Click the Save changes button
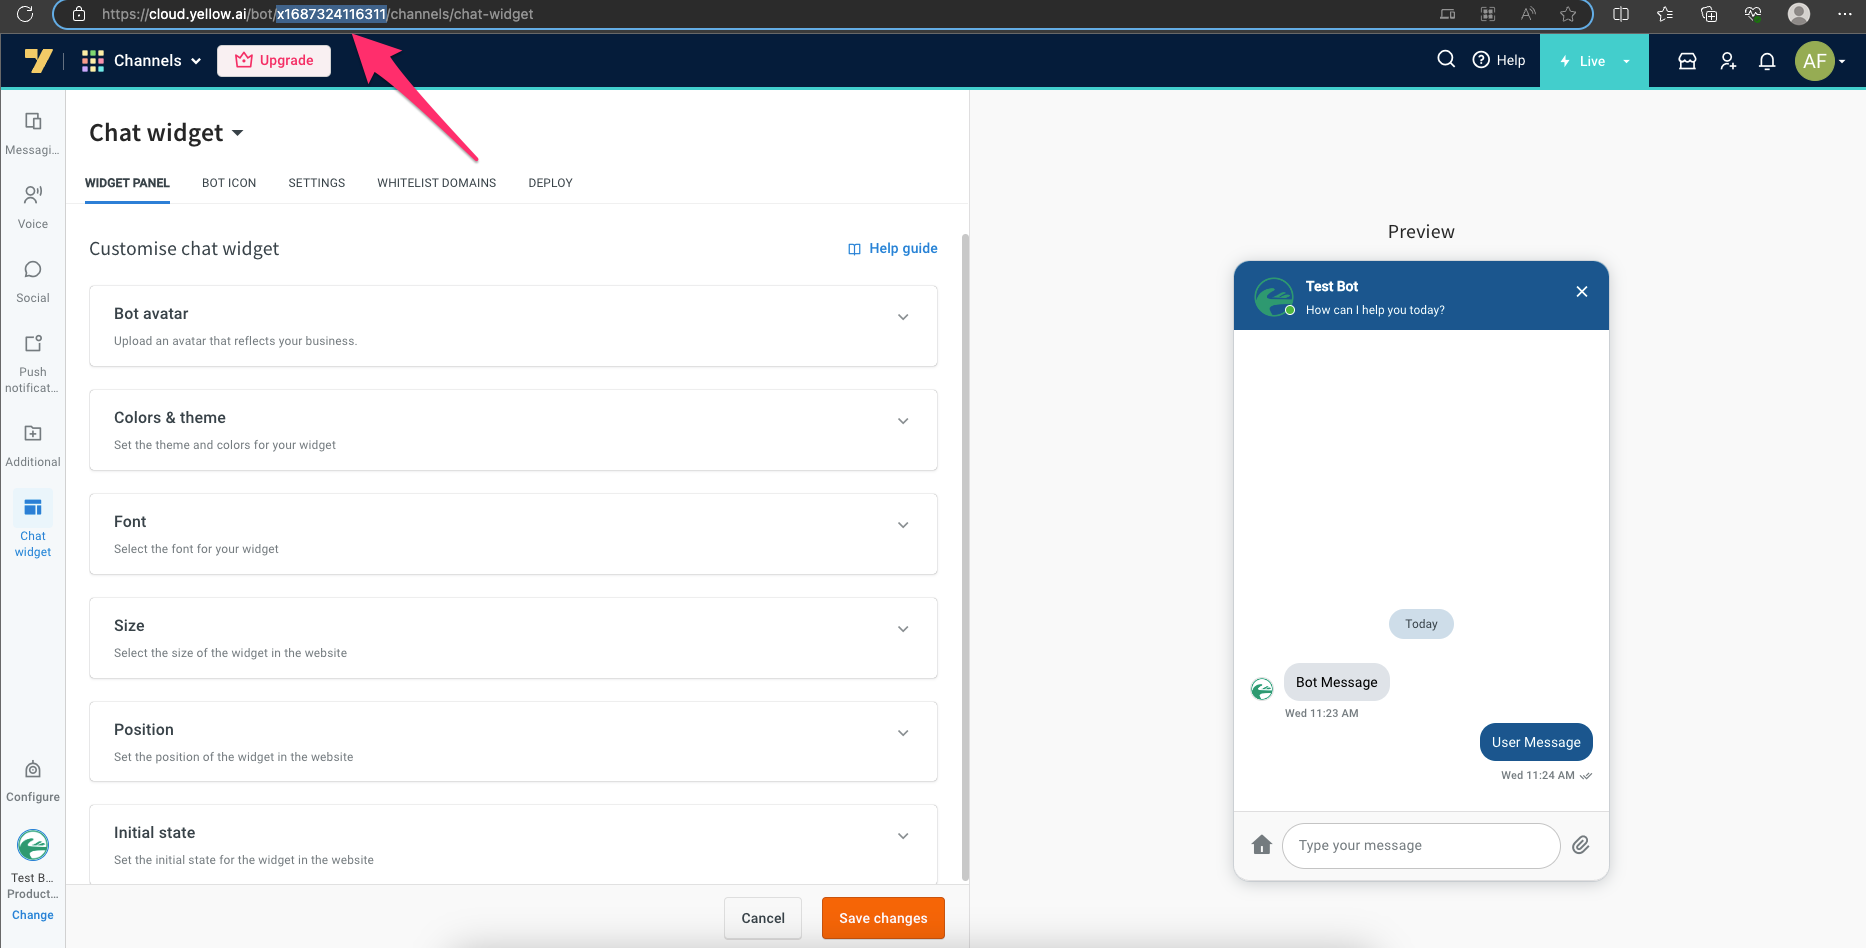Screen dimensions: 1866x948 (x=883, y=918)
